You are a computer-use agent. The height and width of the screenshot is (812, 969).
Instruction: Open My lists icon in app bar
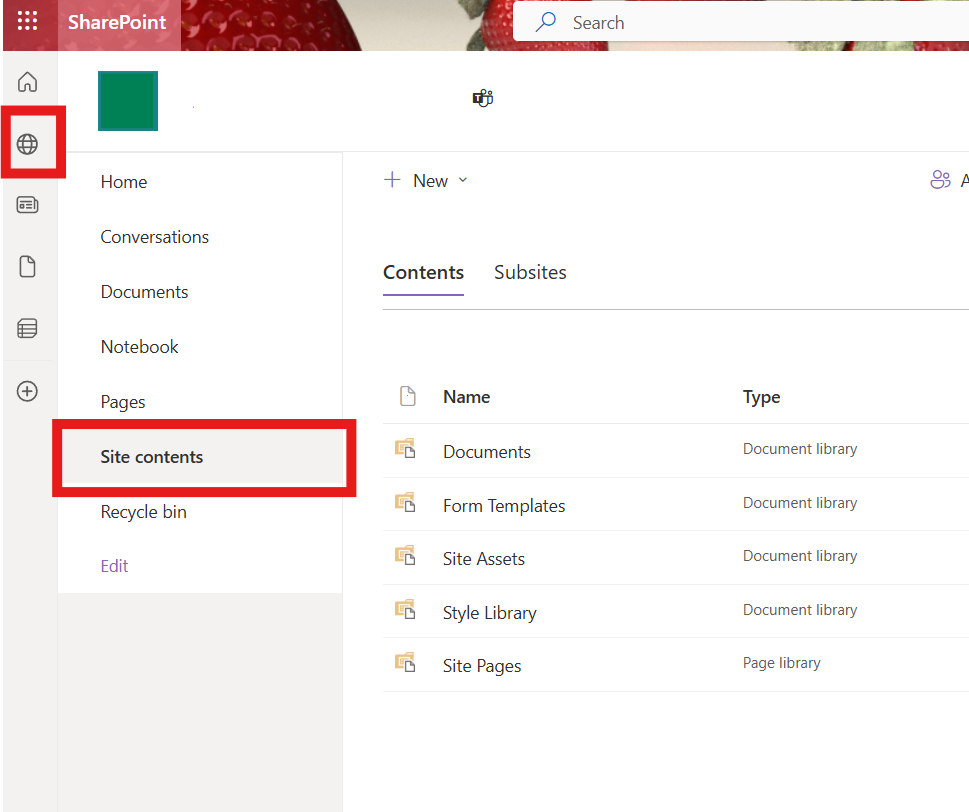click(x=28, y=328)
